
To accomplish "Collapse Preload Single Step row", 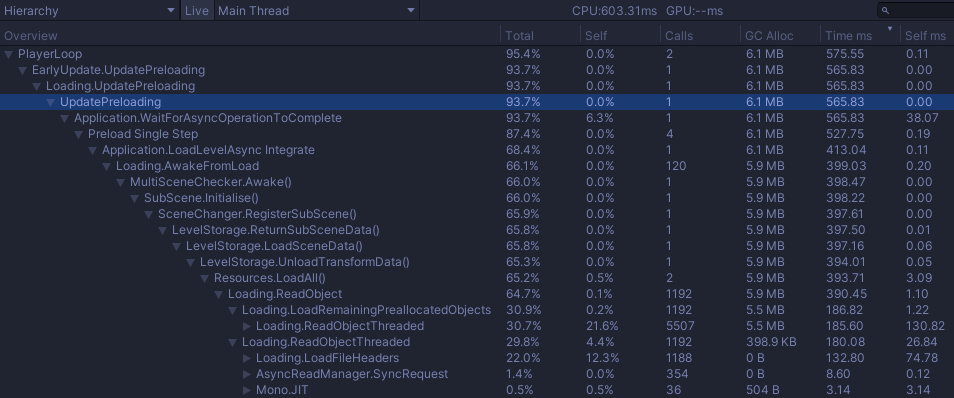I will [78, 134].
